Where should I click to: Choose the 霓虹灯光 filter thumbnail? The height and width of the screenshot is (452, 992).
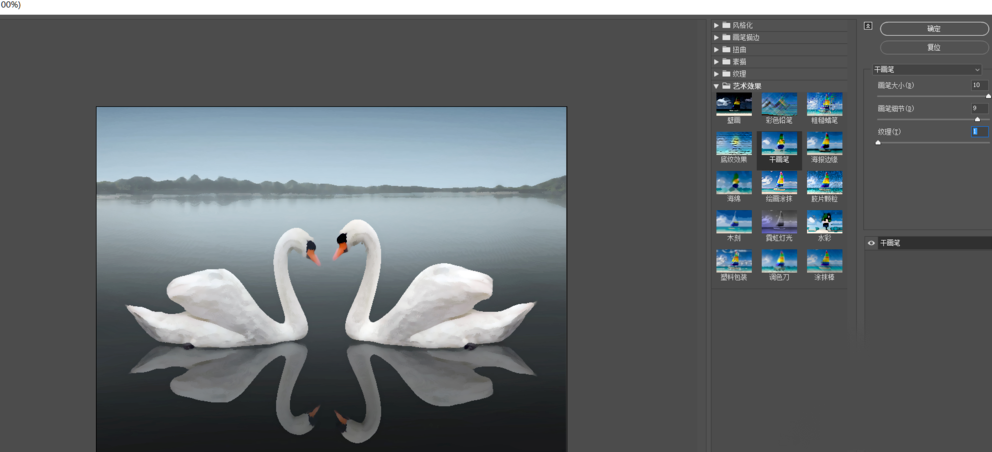tap(779, 222)
